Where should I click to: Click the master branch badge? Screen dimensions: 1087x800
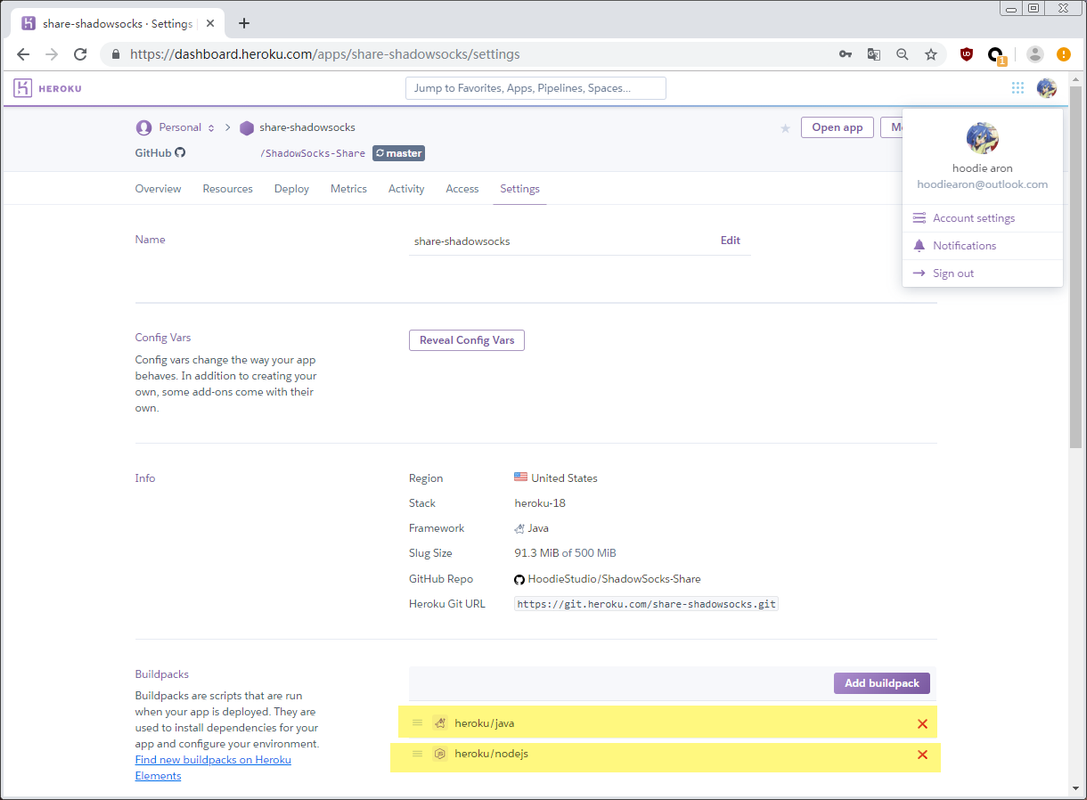tap(399, 153)
